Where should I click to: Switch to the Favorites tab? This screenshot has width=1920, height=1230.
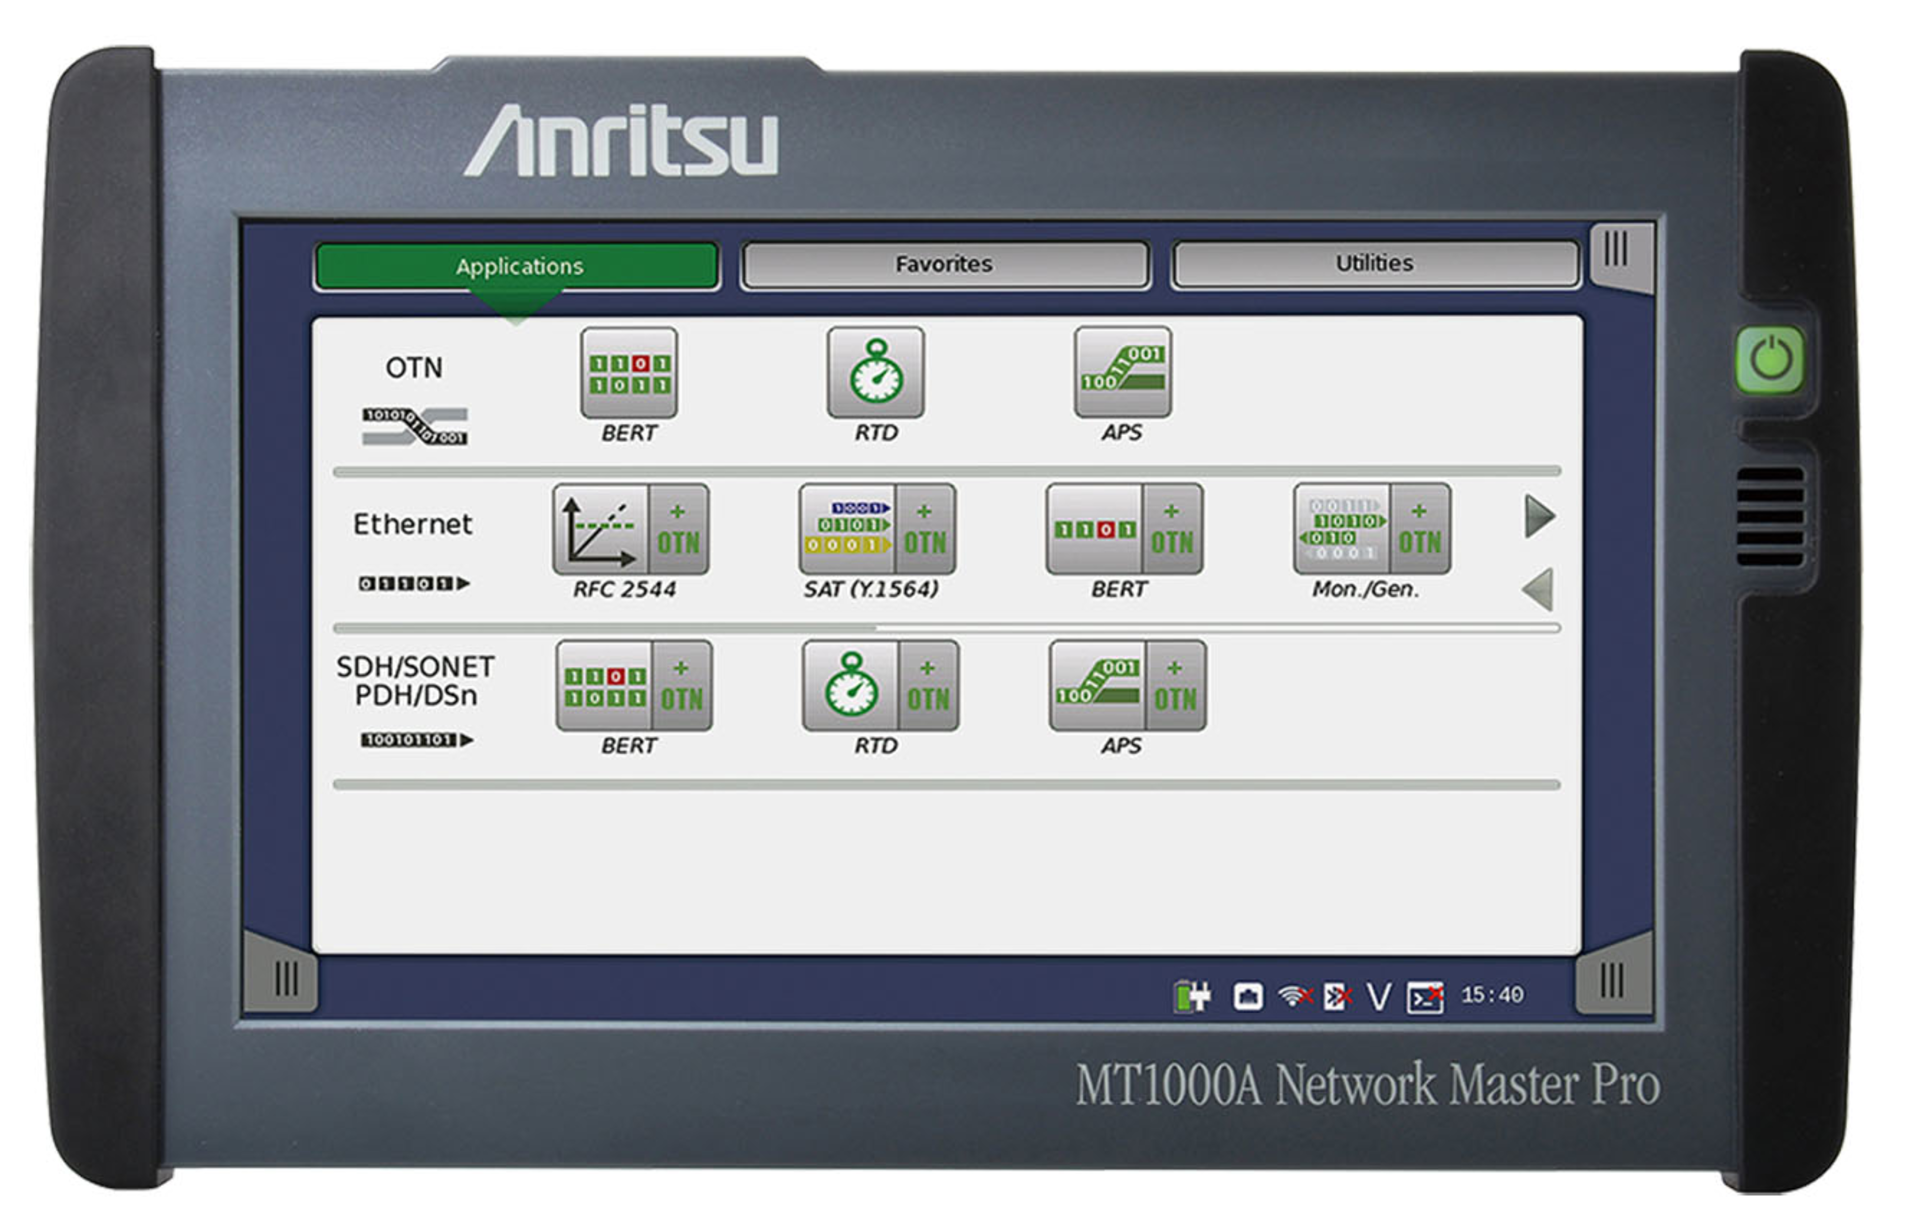click(943, 264)
